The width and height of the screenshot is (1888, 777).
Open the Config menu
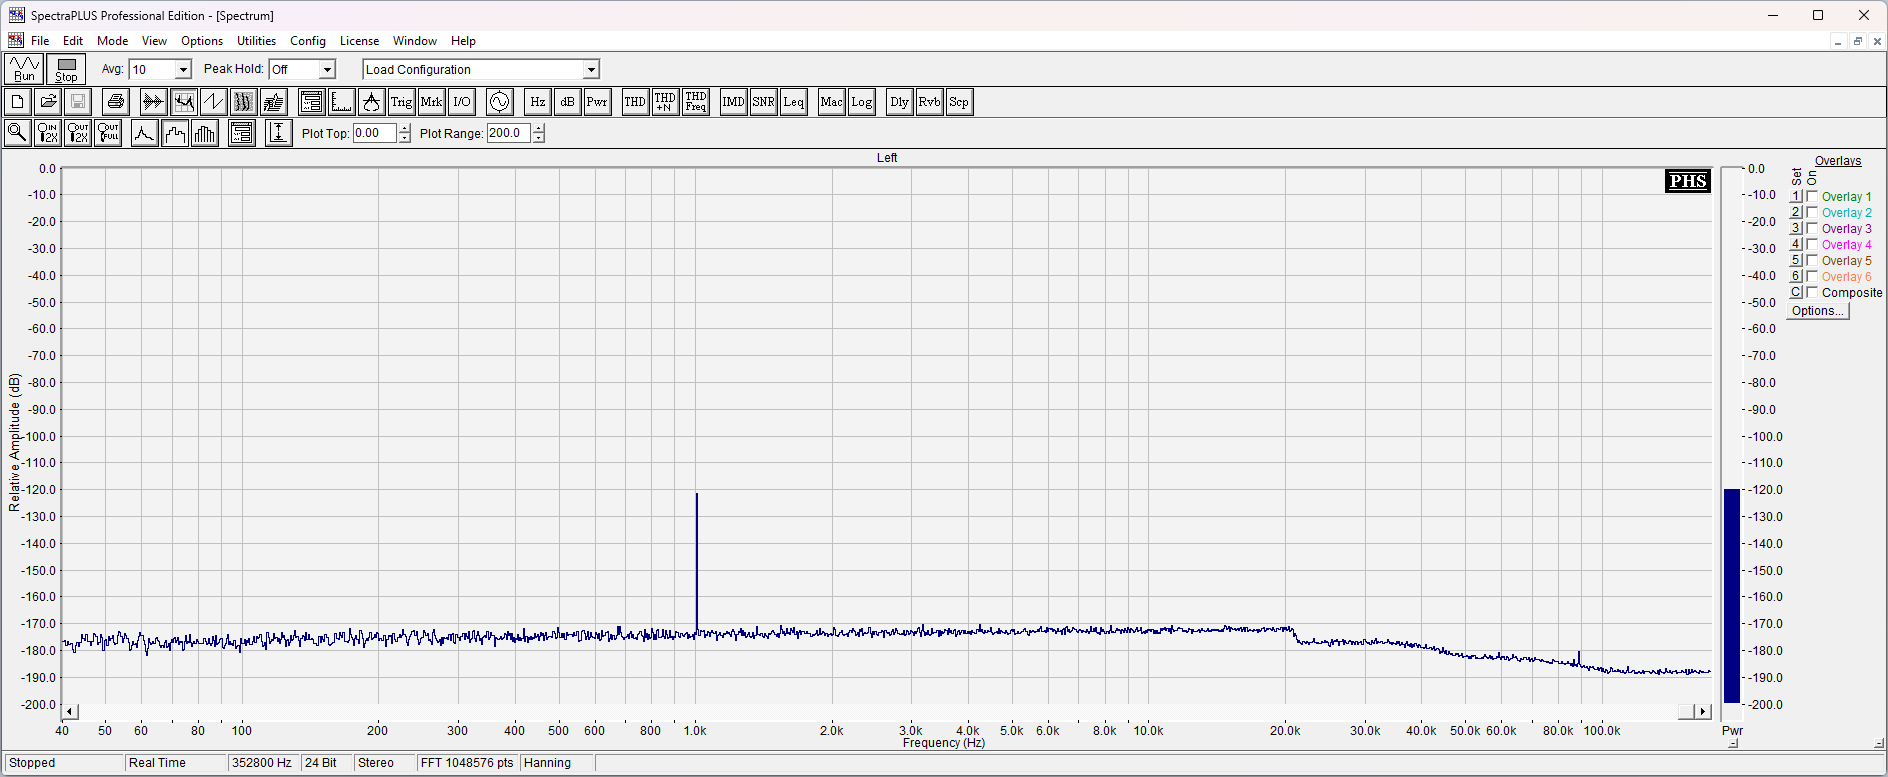308,41
